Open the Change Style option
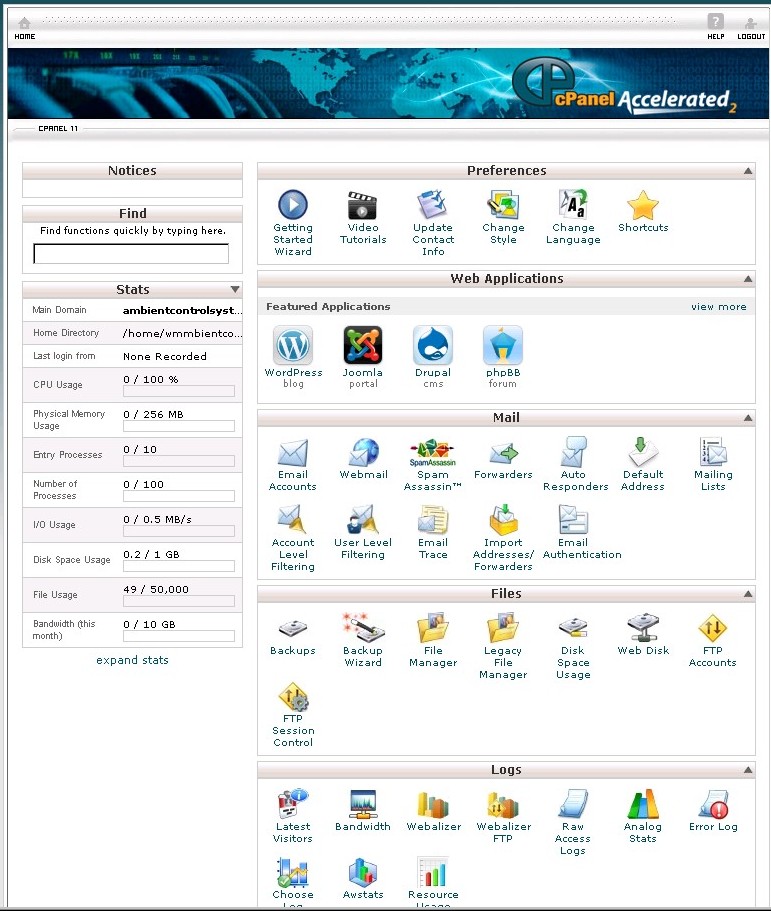This screenshot has width=771, height=911. [503, 217]
